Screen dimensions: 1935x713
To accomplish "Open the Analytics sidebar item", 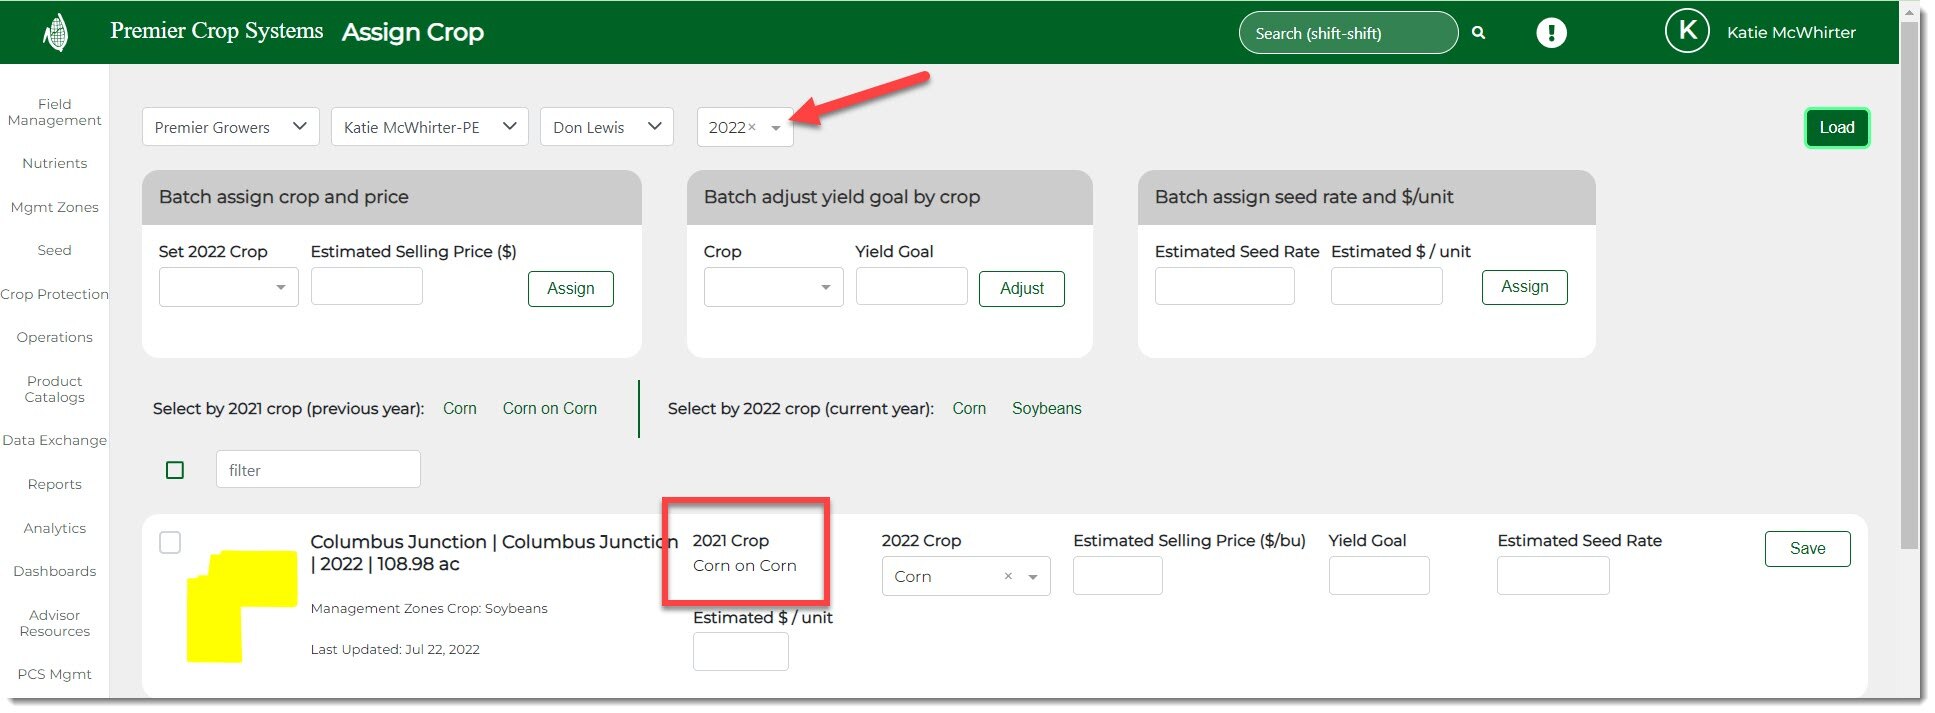I will tap(55, 528).
